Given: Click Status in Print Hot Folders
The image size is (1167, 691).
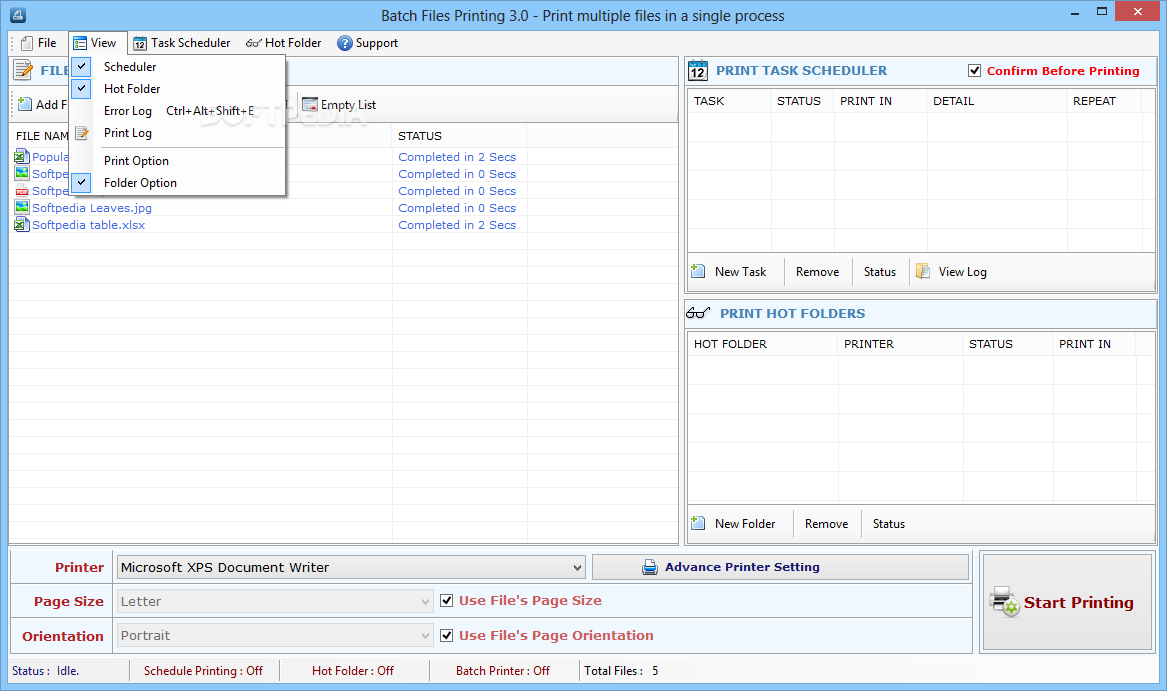Looking at the screenshot, I should (x=889, y=523).
